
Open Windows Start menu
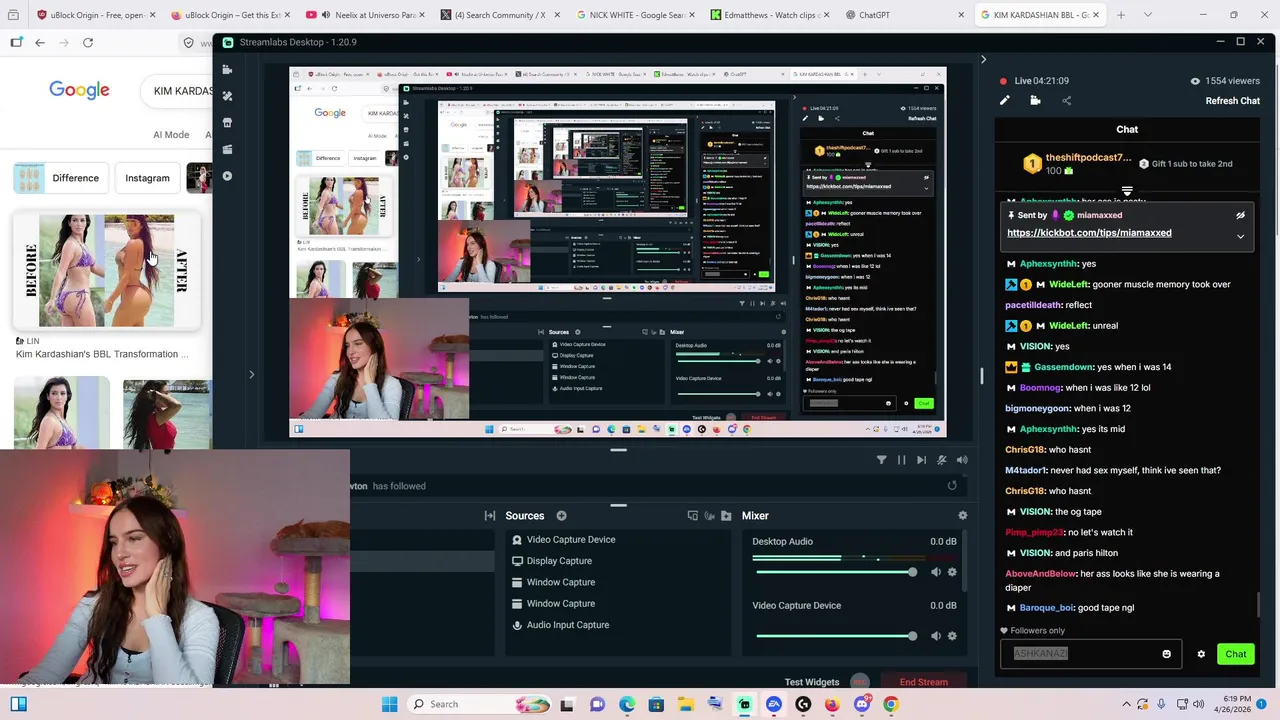[389, 704]
